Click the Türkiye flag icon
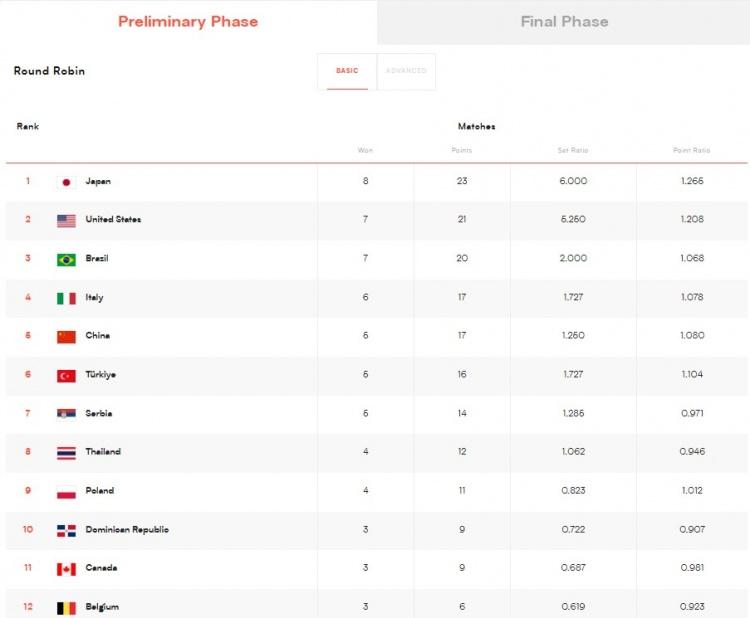 point(66,375)
